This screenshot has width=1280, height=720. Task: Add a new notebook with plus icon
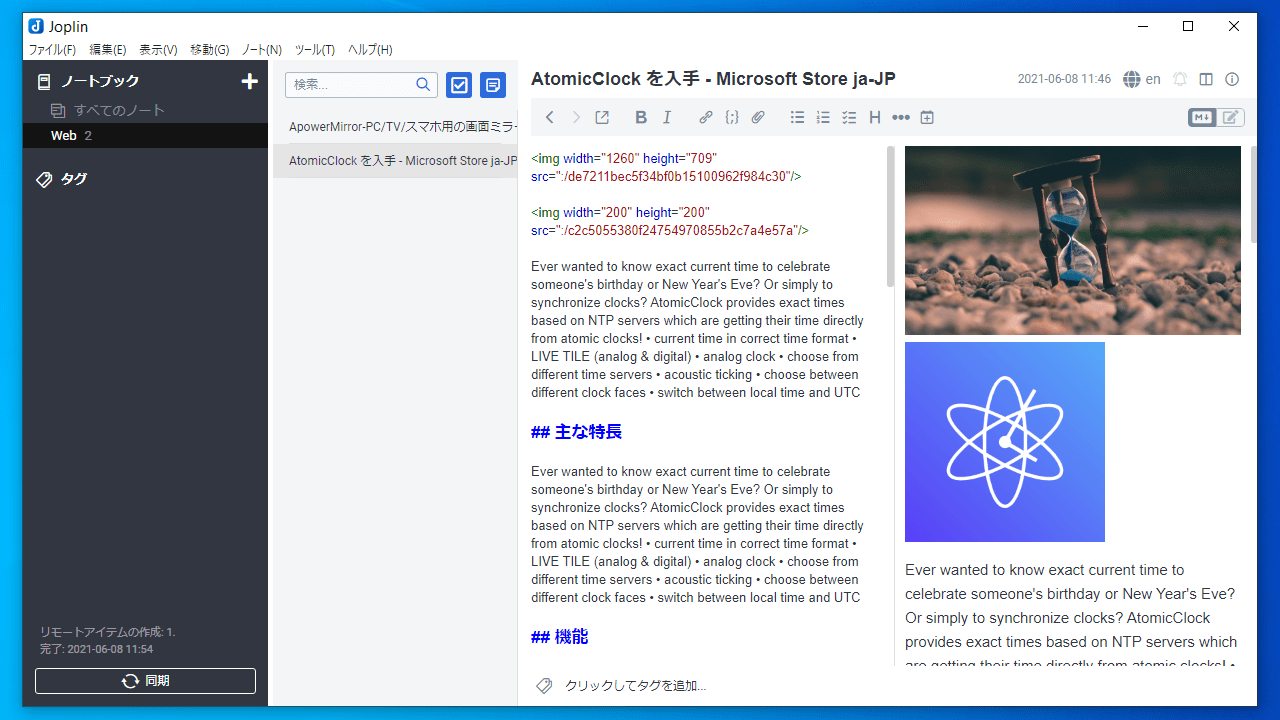[x=250, y=82]
